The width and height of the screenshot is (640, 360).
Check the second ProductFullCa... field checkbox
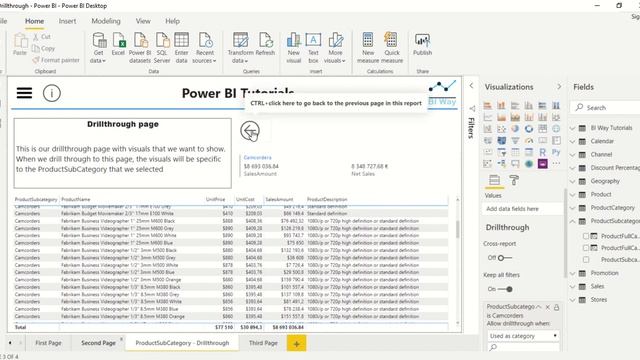coord(586,248)
